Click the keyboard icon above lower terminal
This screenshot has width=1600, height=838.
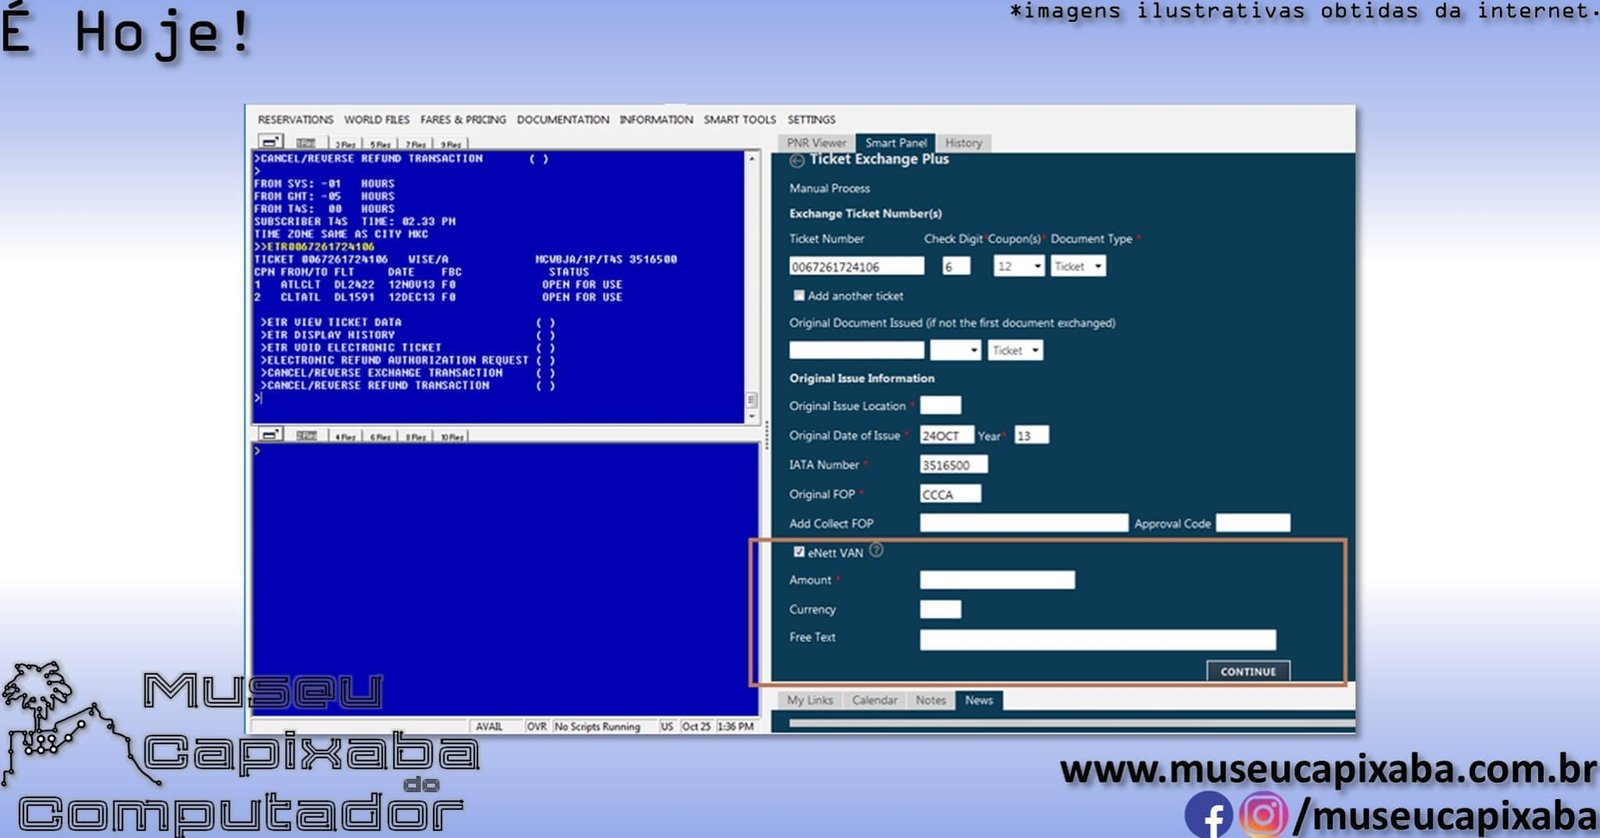306,436
